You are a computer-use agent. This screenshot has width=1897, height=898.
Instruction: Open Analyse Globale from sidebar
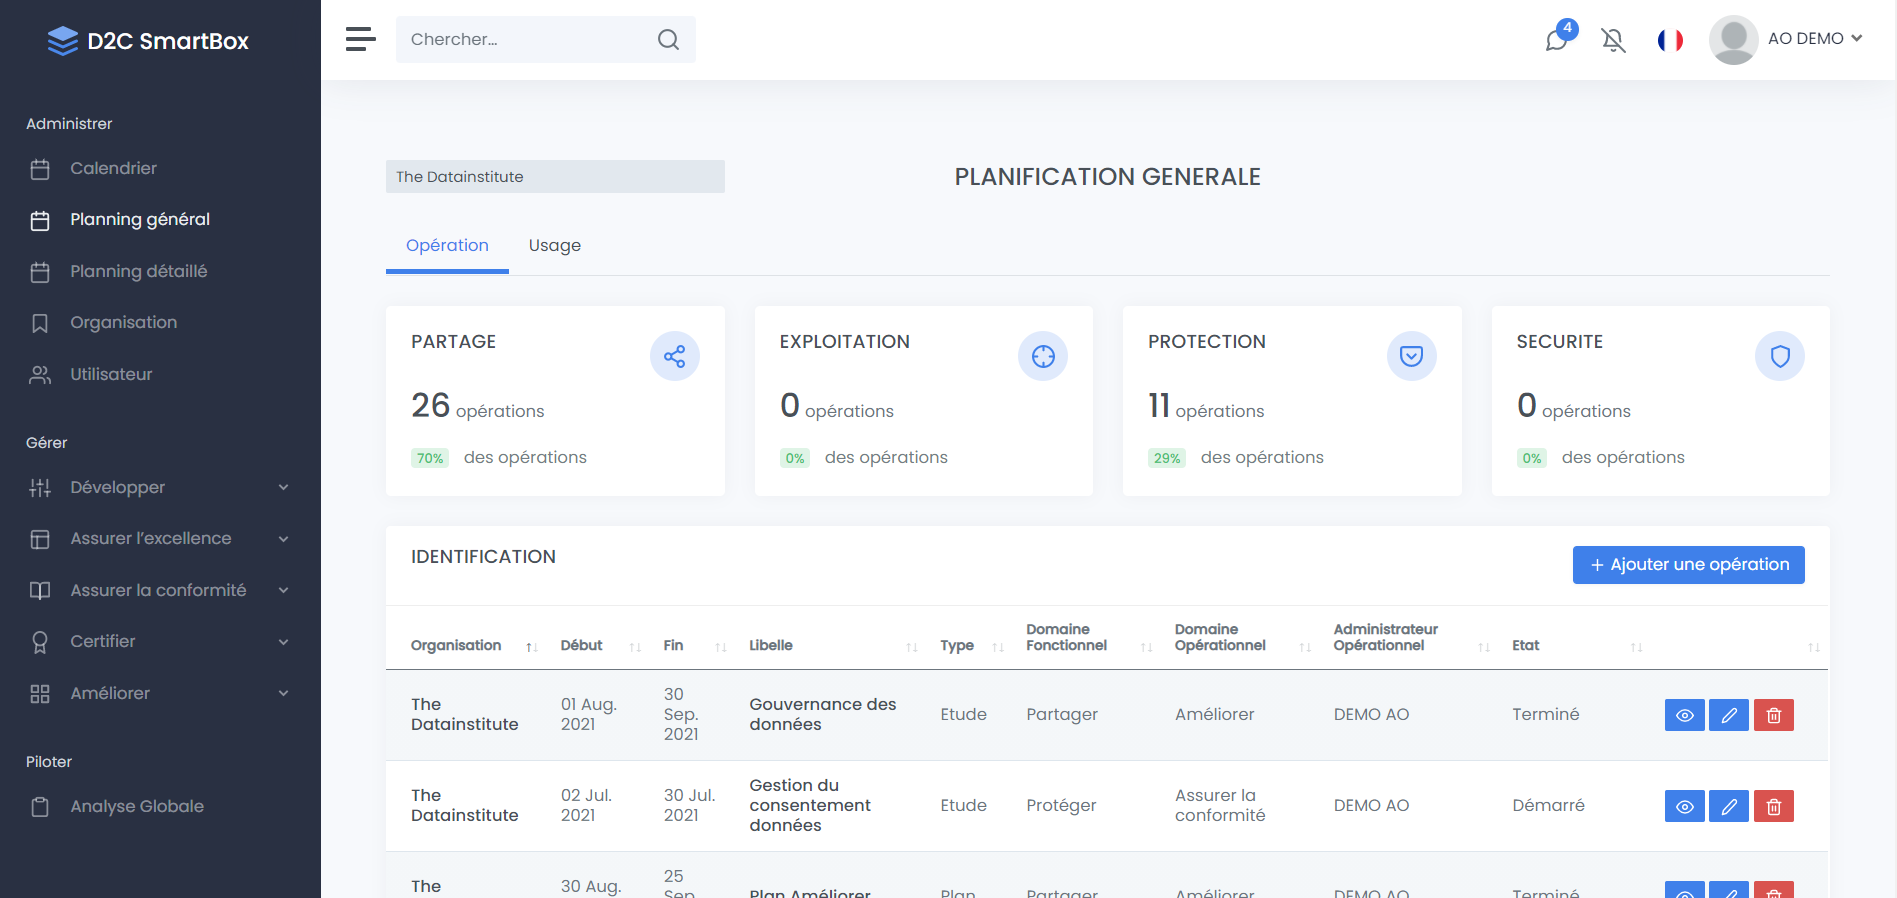[x=137, y=806]
